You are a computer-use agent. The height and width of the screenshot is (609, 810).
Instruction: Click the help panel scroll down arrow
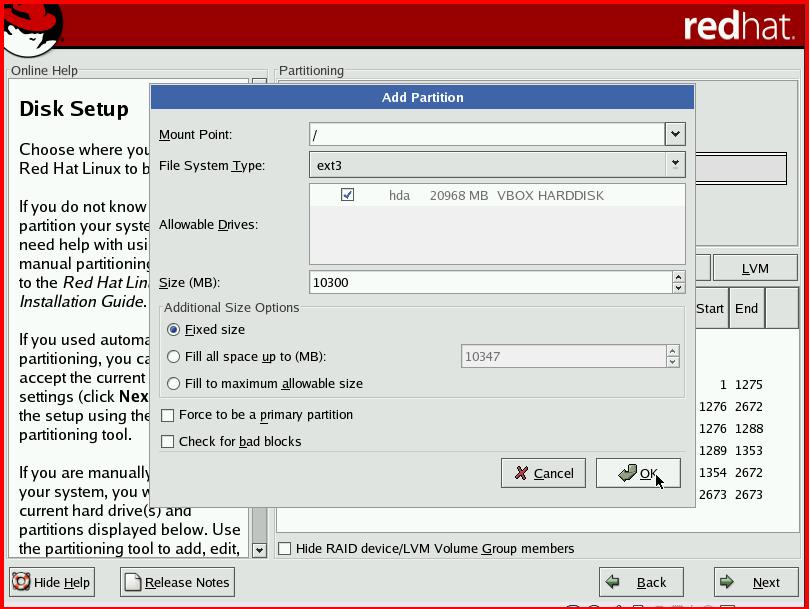tap(259, 550)
